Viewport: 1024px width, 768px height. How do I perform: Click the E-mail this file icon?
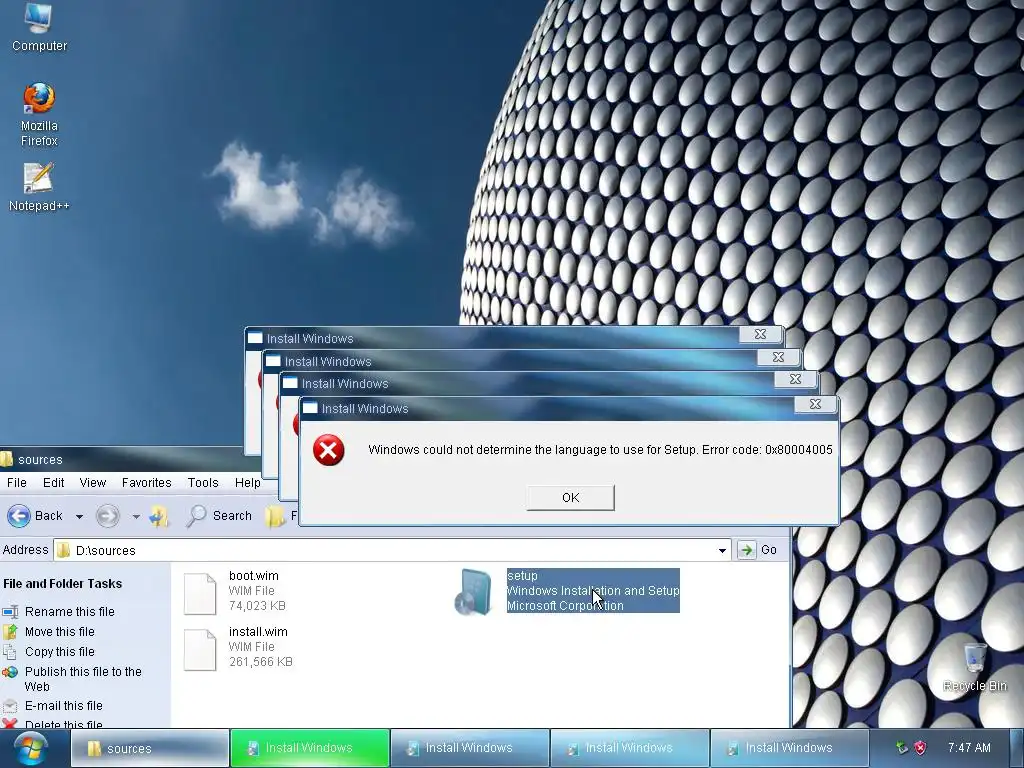pyautogui.click(x=10, y=706)
